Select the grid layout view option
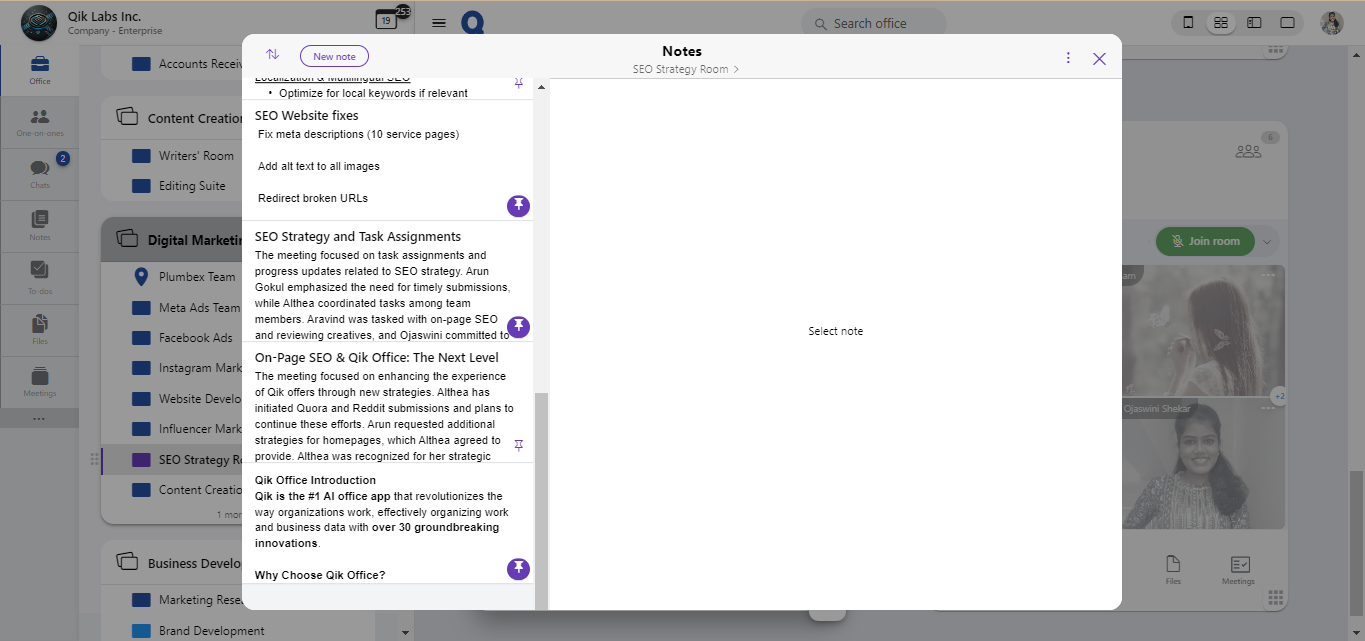Screen dimensions: 1365x641 click(1220, 23)
